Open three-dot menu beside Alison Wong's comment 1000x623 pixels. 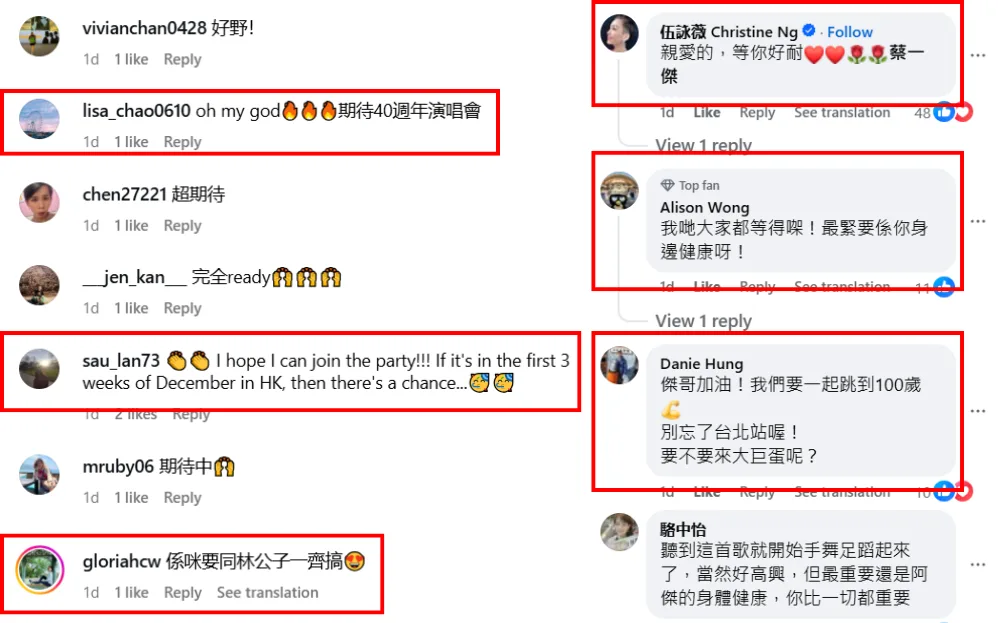pos(978,221)
